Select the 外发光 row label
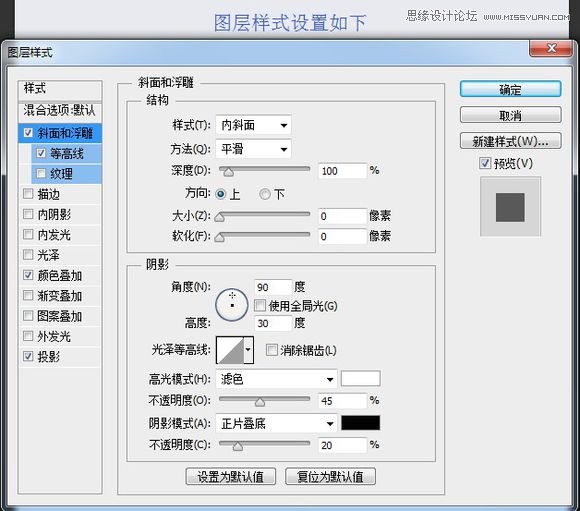 coord(54,337)
